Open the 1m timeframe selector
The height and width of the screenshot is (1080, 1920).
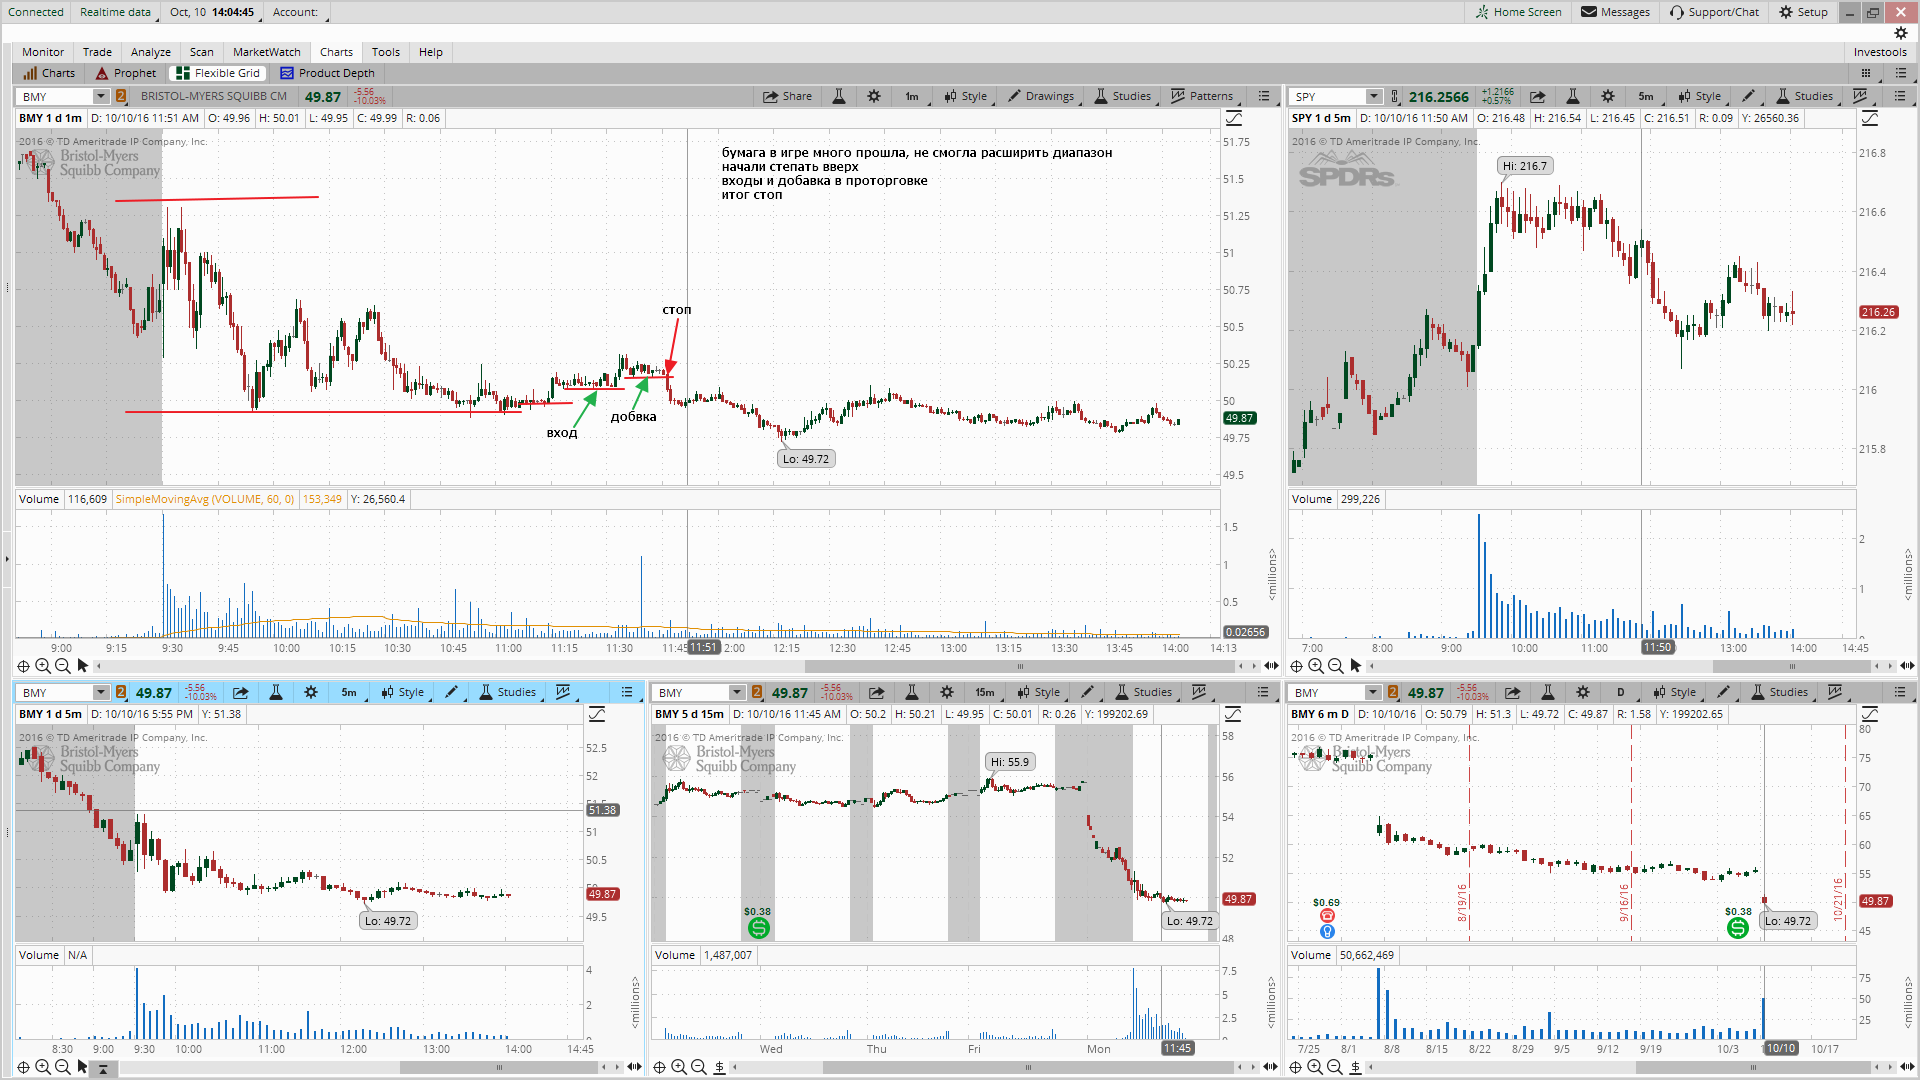click(912, 96)
